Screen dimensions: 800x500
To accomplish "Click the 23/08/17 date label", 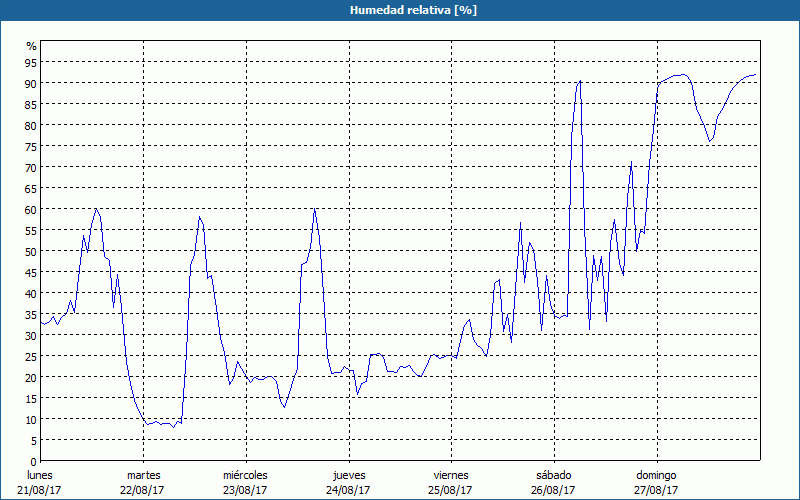I will tap(245, 490).
